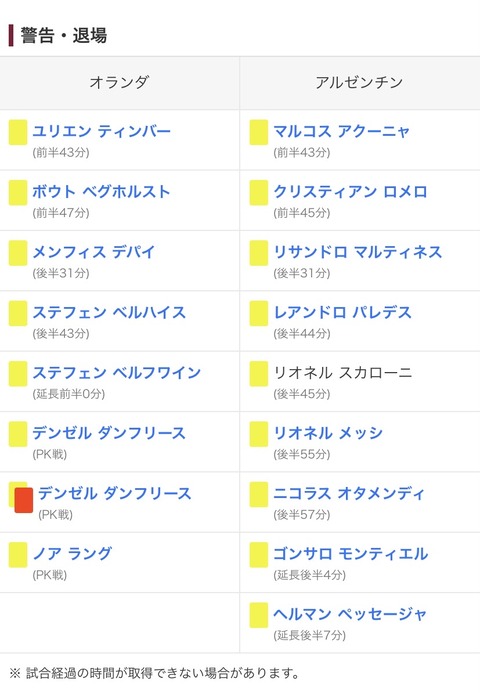Click yellow card icon beside マルコス アクーニャ
Screen dimensions: 480x693
[x=259, y=132]
